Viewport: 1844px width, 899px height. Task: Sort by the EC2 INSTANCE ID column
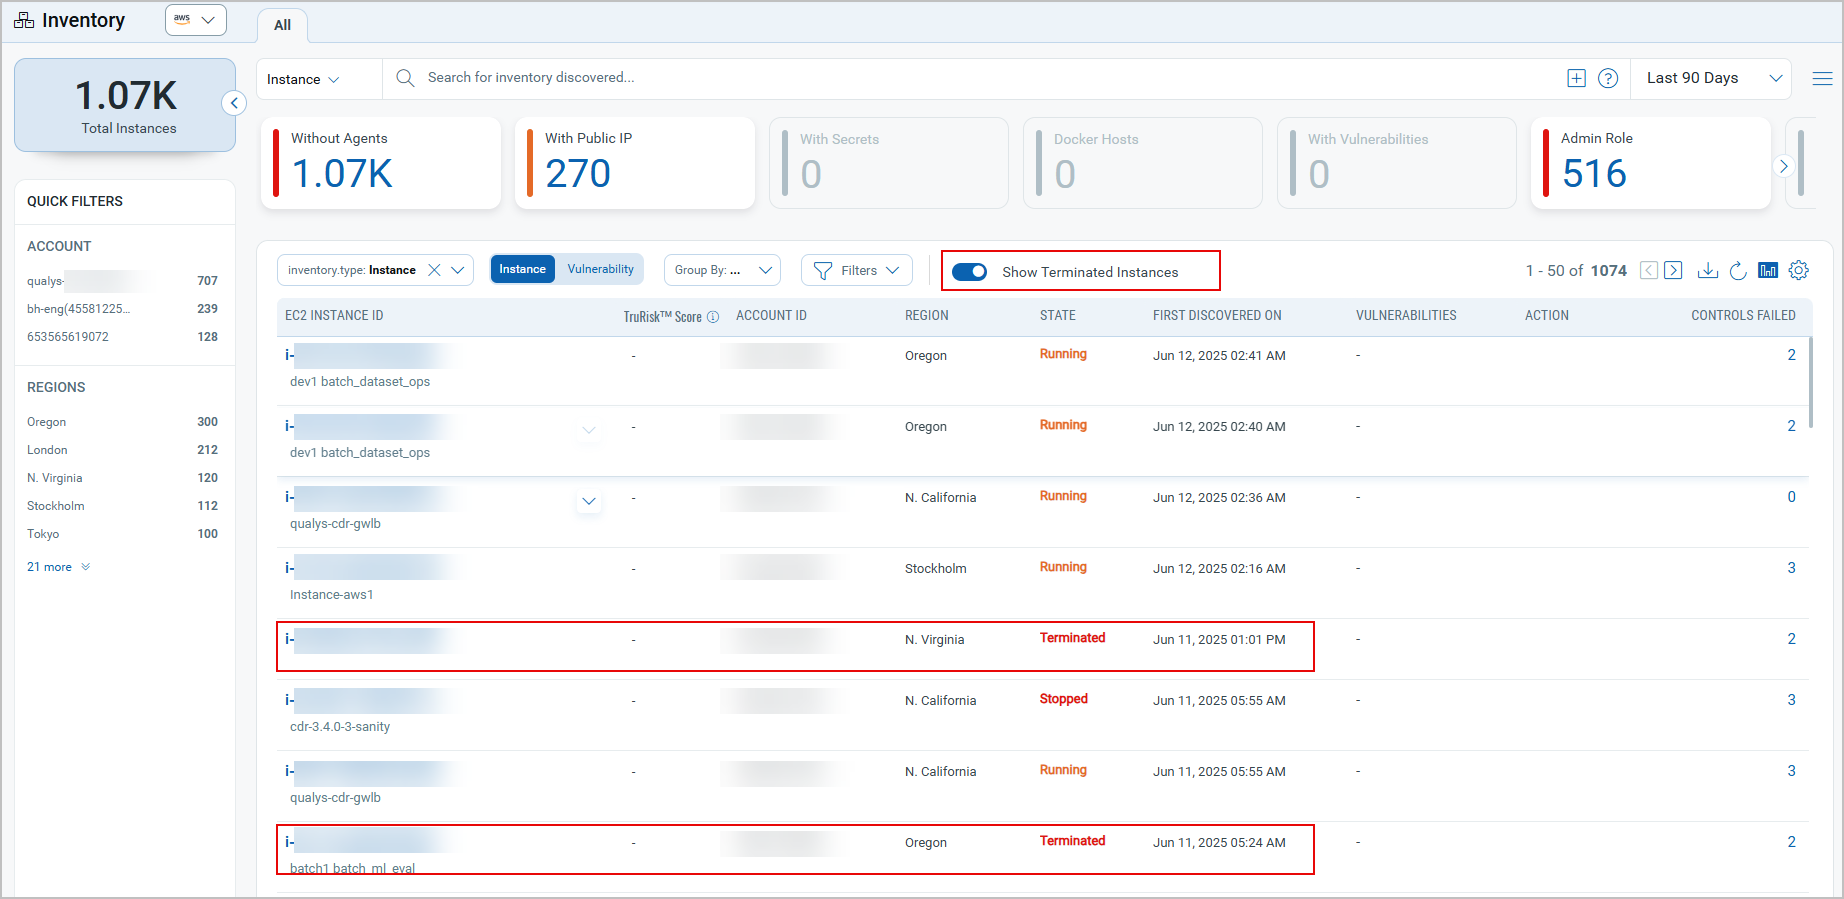pos(334,316)
